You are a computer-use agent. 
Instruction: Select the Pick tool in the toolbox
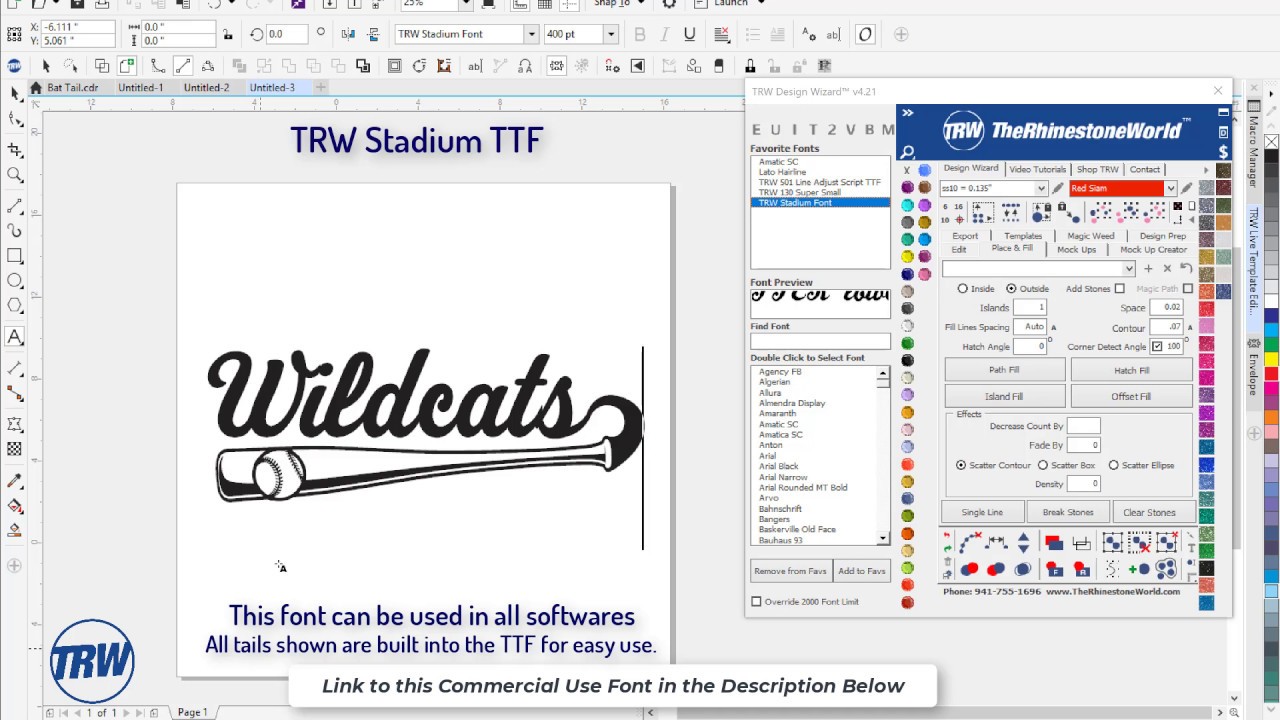[14, 93]
